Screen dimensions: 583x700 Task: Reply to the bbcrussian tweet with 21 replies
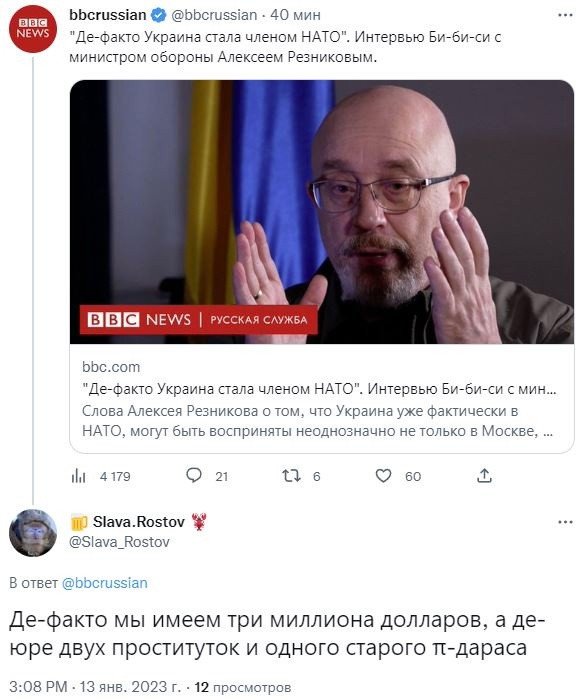point(207,476)
